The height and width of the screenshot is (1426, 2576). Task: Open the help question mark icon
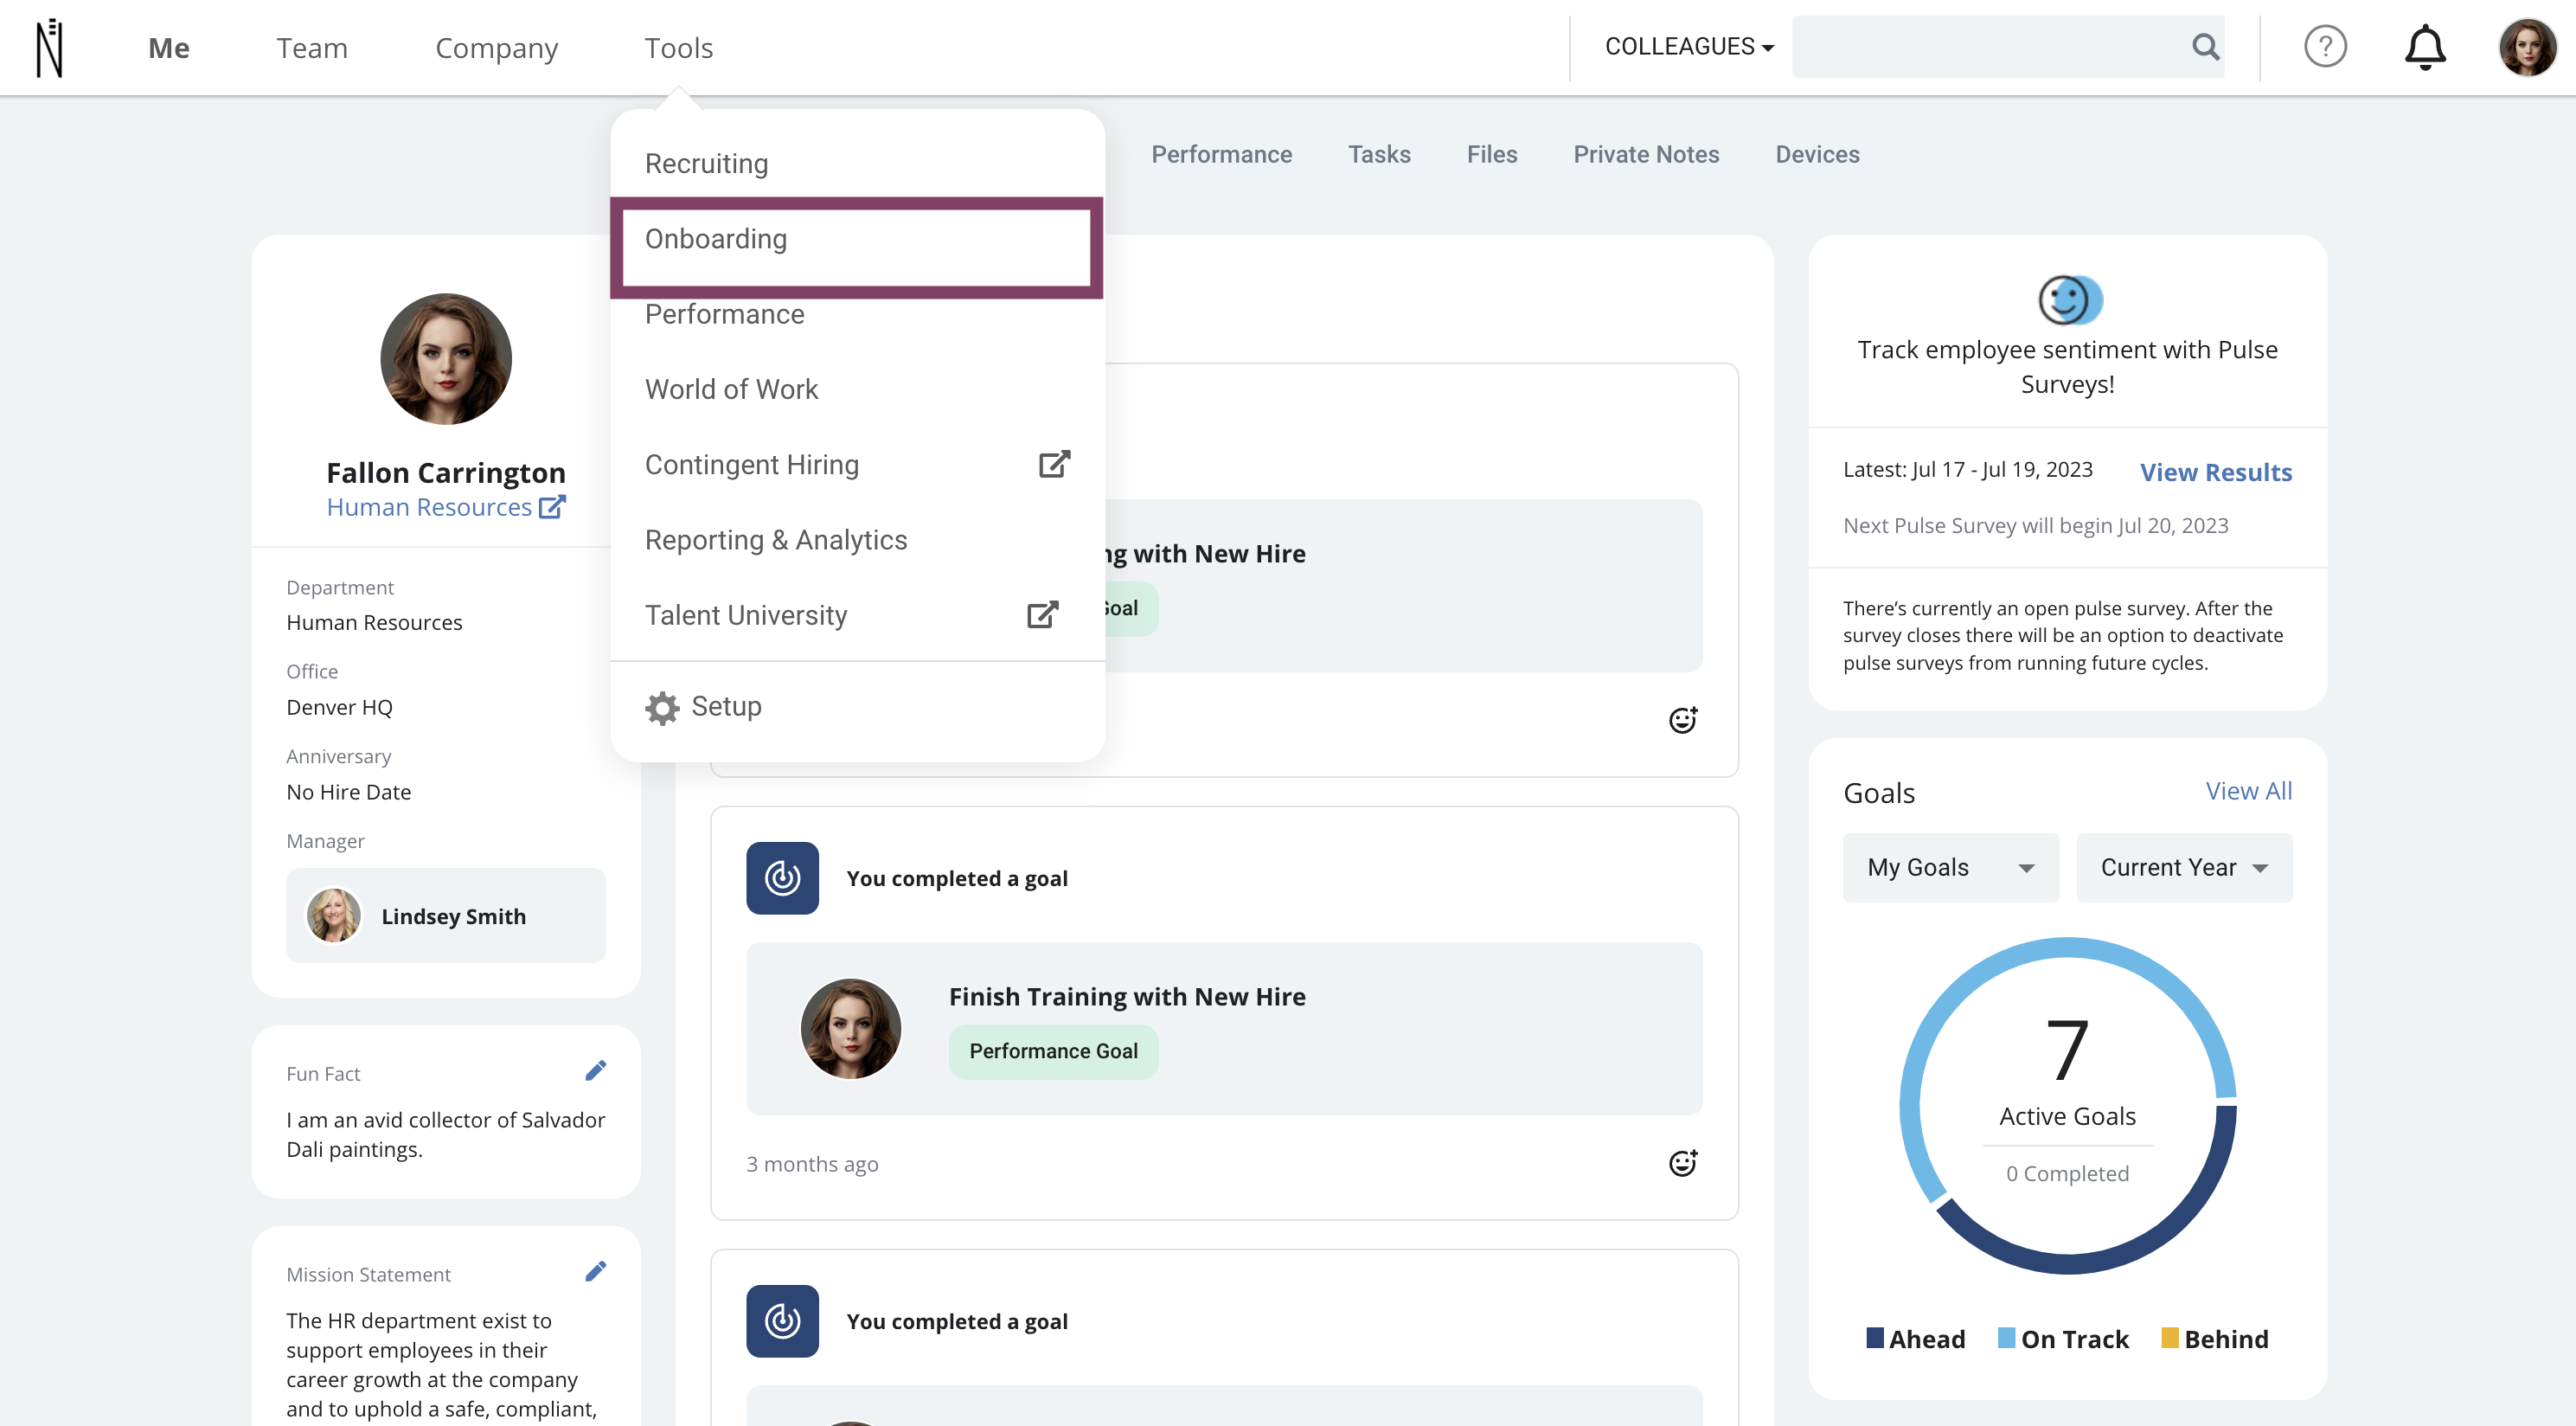coord(2325,46)
